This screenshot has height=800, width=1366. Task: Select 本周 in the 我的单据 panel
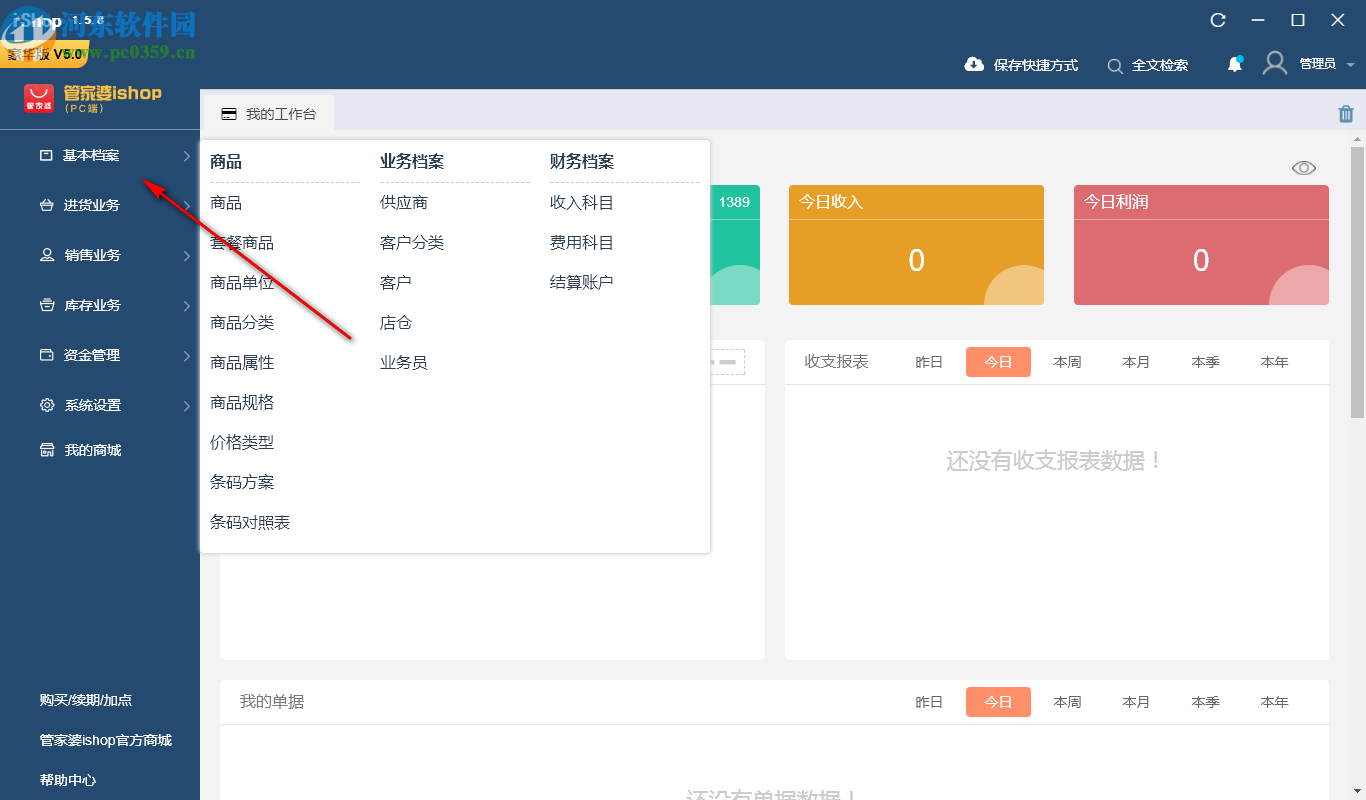1067,702
